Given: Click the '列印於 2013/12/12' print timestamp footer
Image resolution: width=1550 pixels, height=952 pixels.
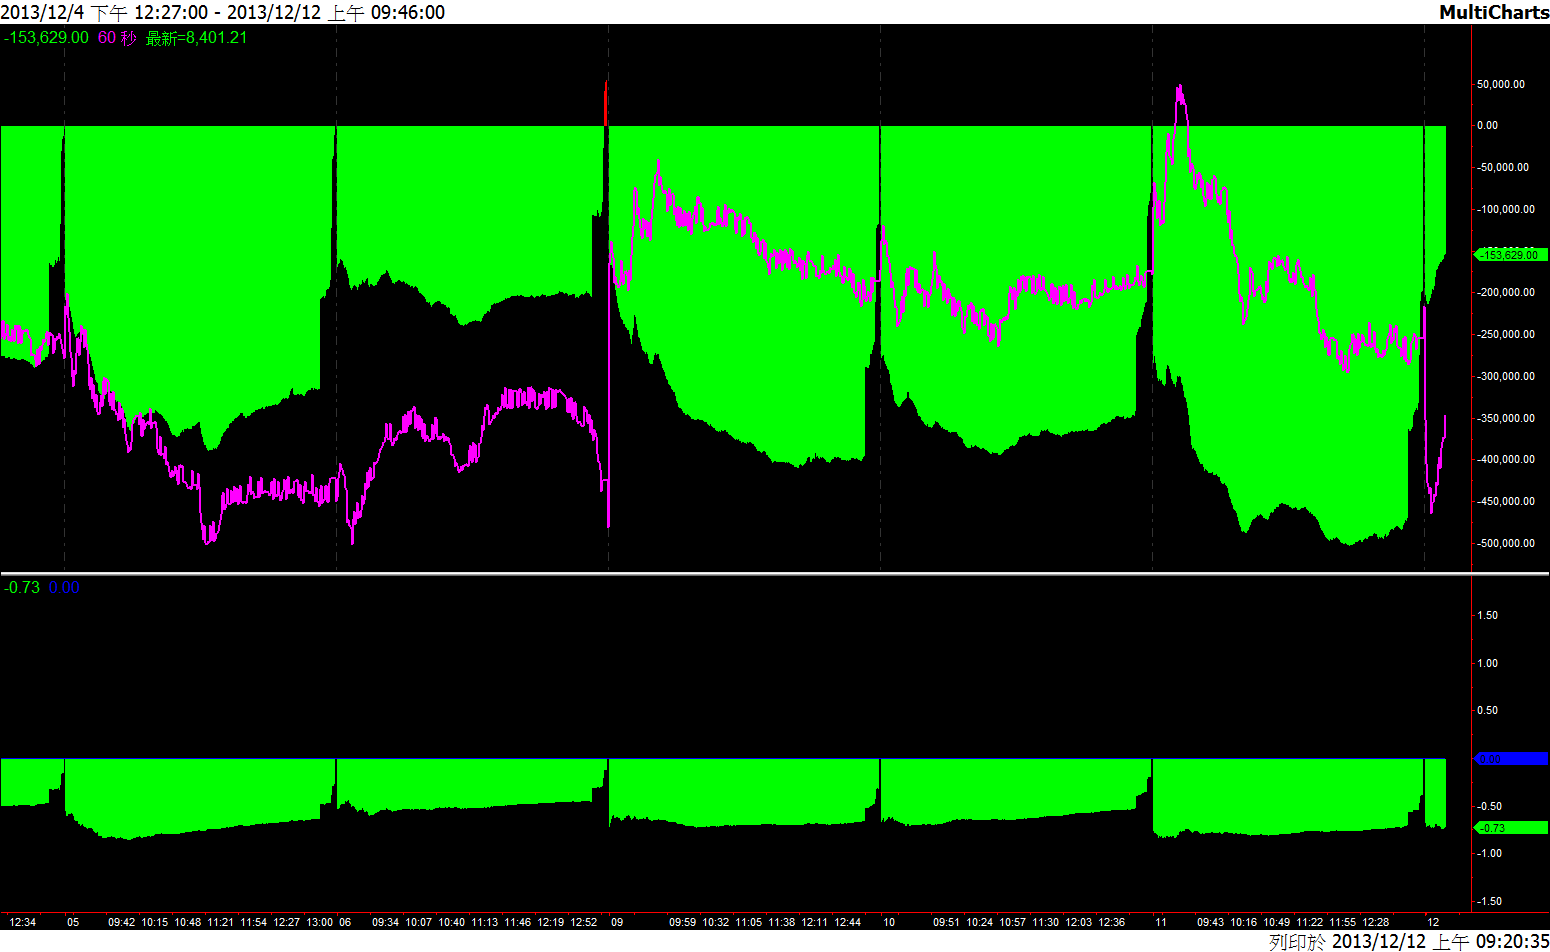Looking at the screenshot, I should pyautogui.click(x=1409, y=941).
